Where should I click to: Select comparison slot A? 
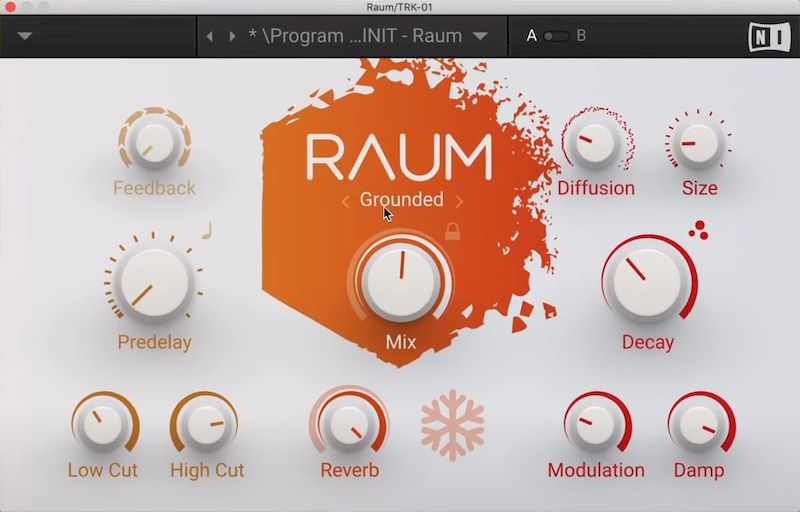pos(532,36)
